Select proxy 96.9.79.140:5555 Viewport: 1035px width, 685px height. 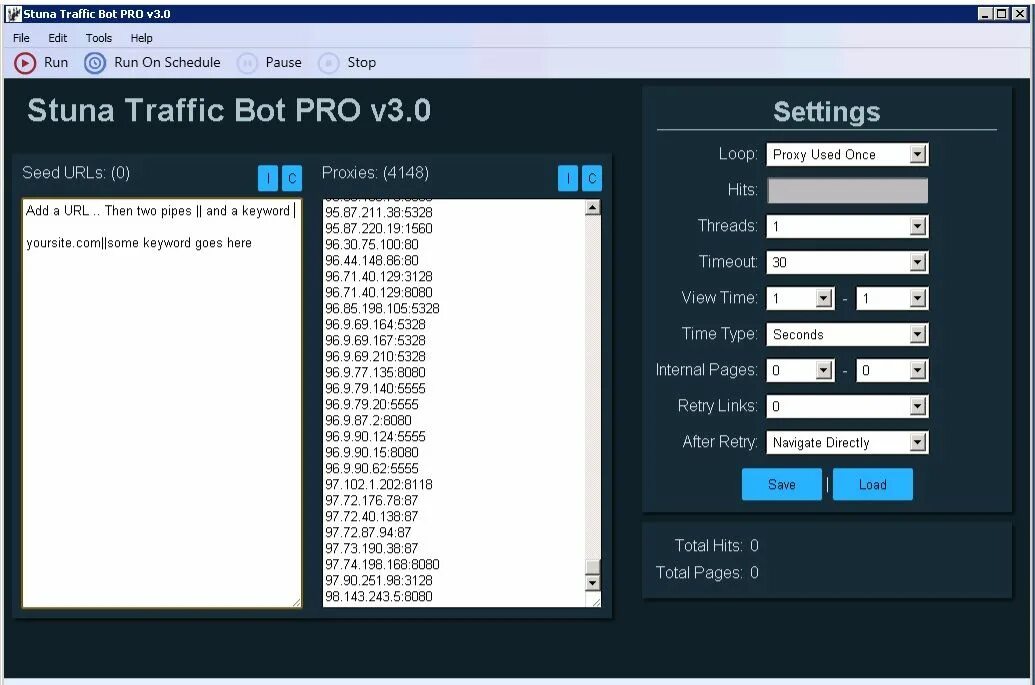tap(375, 389)
